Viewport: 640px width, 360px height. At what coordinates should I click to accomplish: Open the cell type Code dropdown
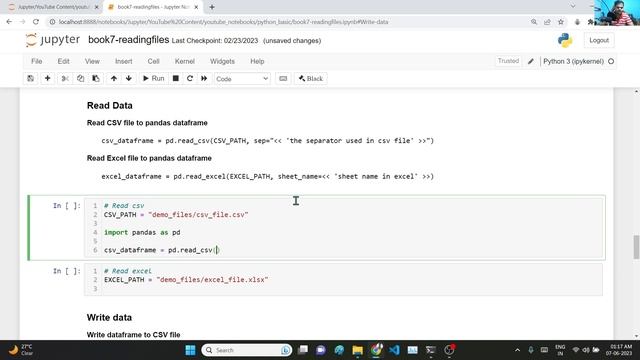(x=242, y=78)
